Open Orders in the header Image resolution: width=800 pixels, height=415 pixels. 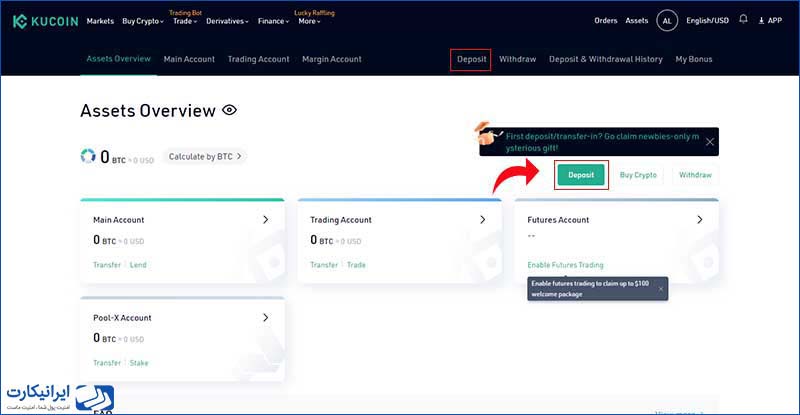tap(606, 20)
